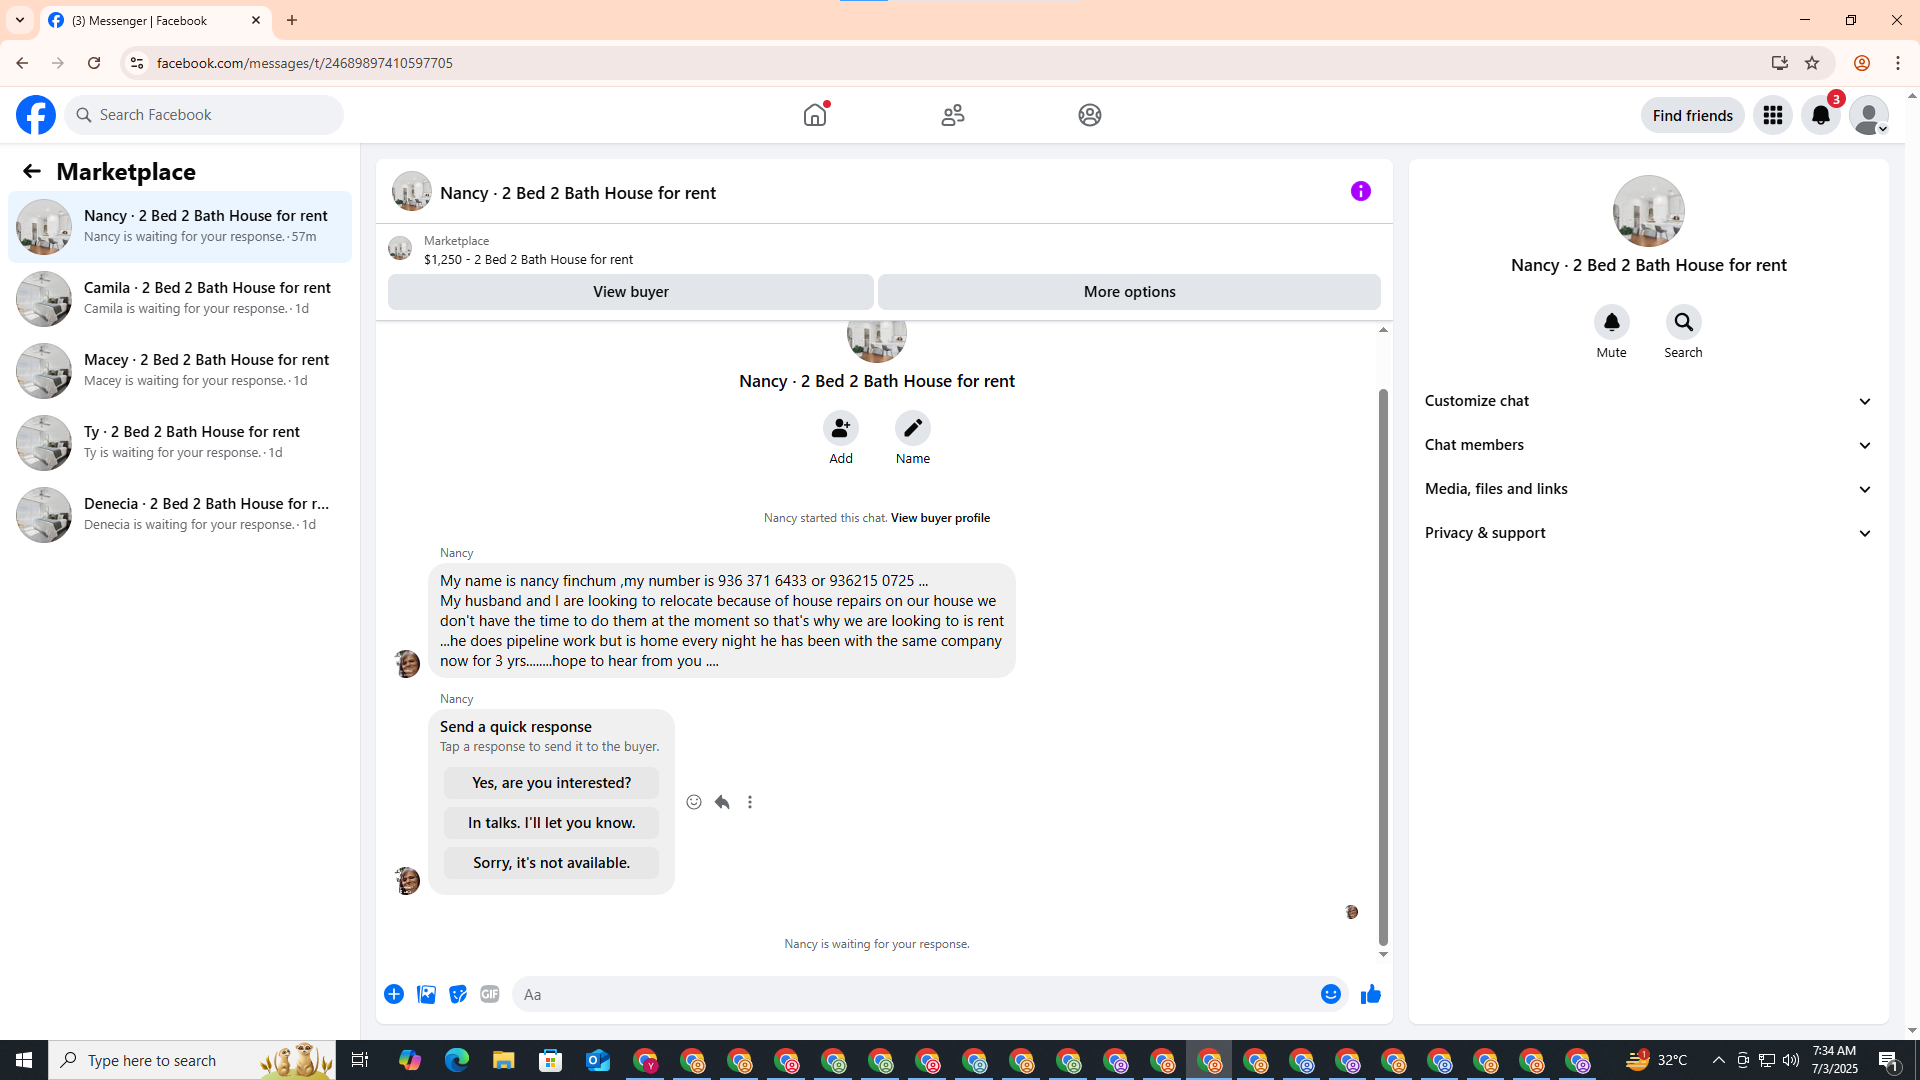Switch to the Friends tab
1920x1080 pixels.
[952, 115]
